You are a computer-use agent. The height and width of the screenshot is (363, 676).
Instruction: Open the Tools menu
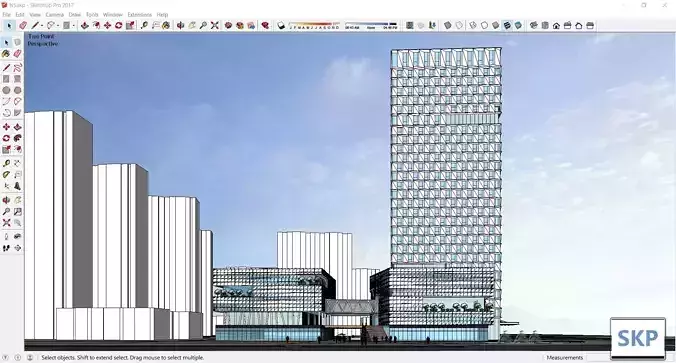pyautogui.click(x=92, y=15)
